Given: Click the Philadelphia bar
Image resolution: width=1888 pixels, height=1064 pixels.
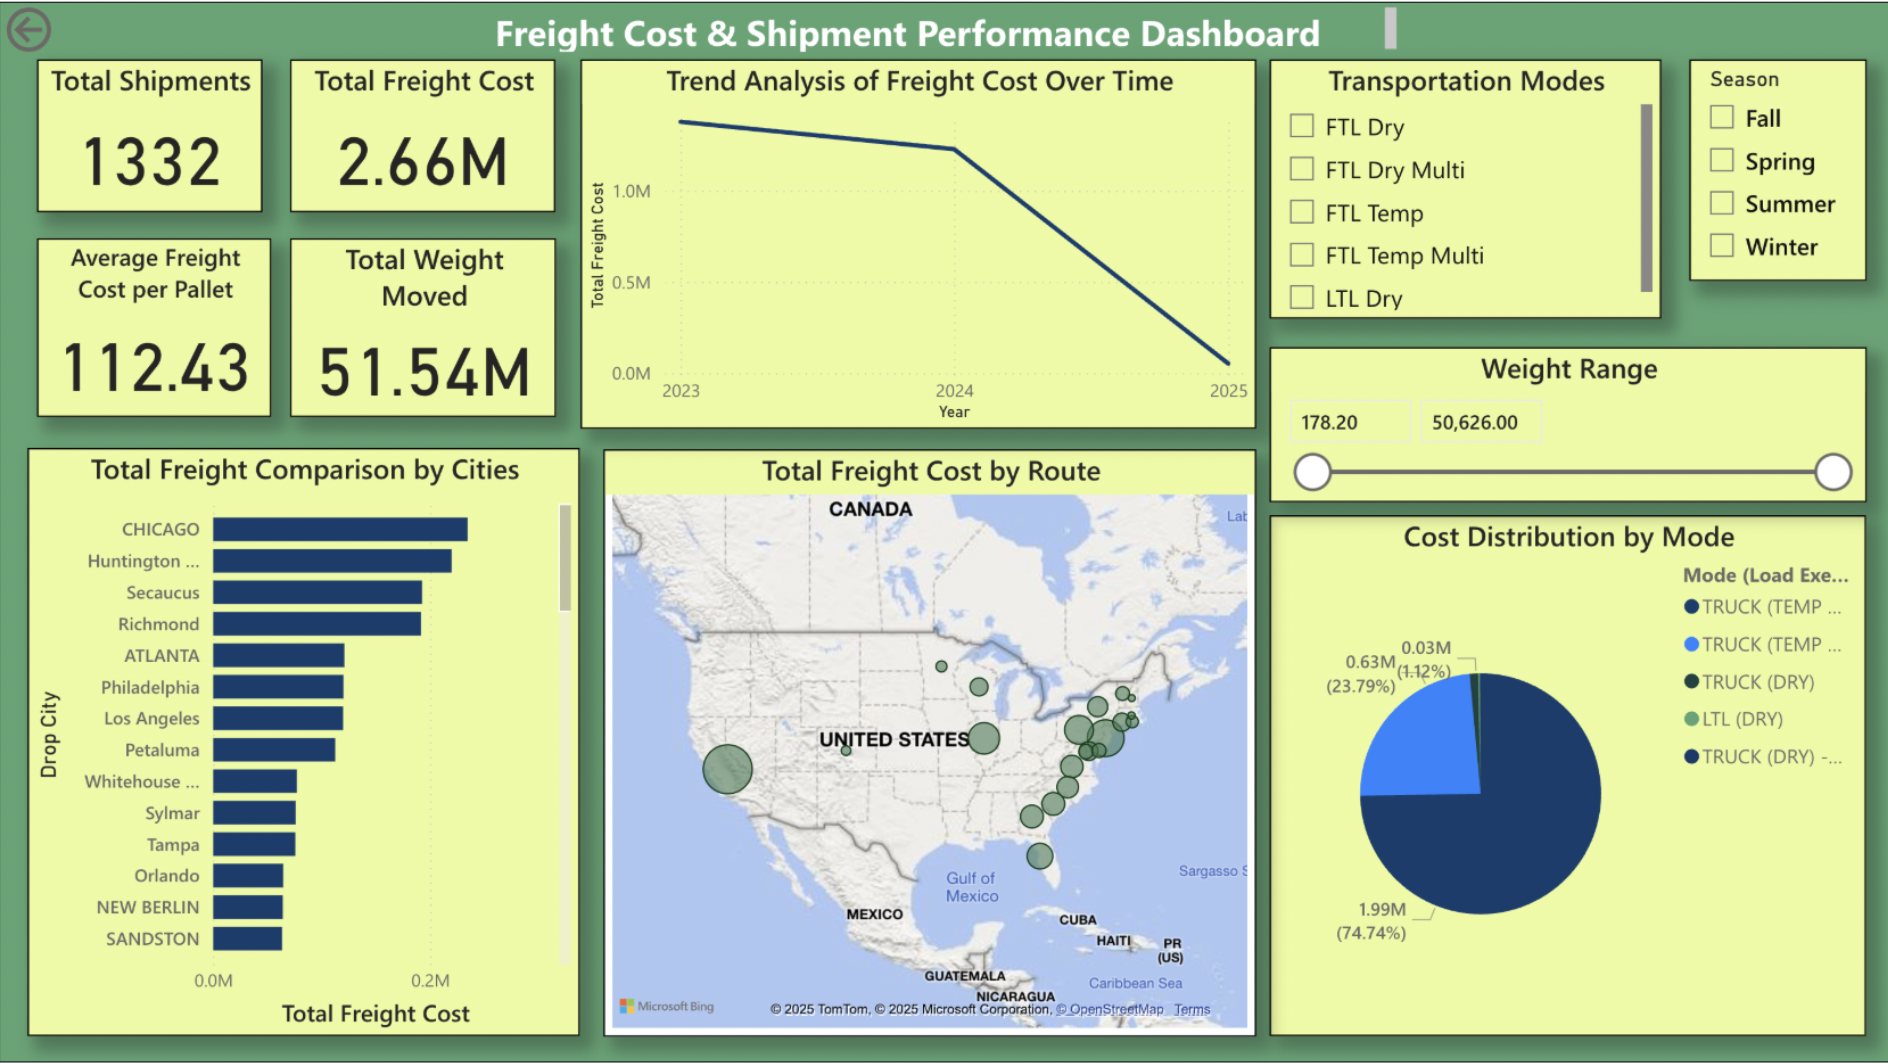Looking at the screenshot, I should 278,687.
